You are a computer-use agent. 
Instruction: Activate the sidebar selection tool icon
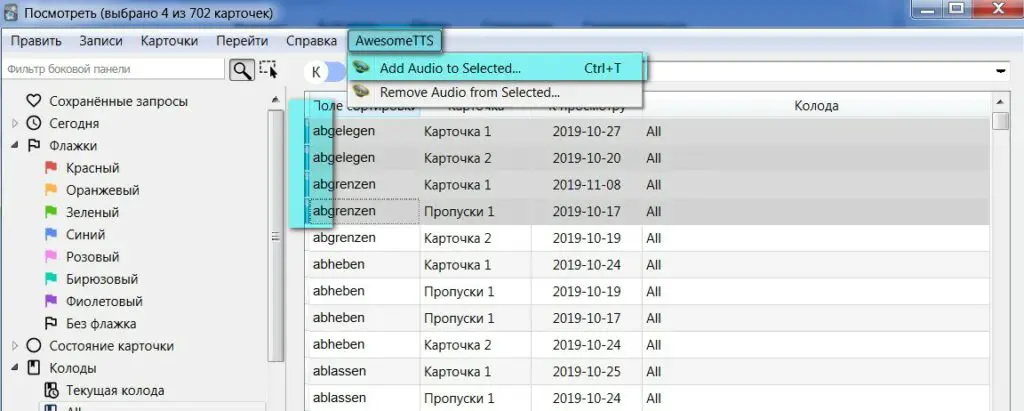coord(268,69)
